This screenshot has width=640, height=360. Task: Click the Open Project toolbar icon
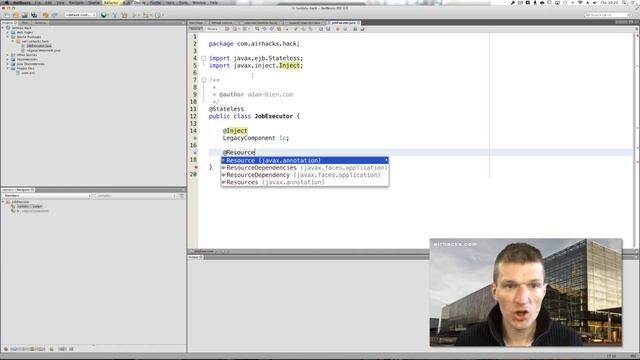pos(25,15)
